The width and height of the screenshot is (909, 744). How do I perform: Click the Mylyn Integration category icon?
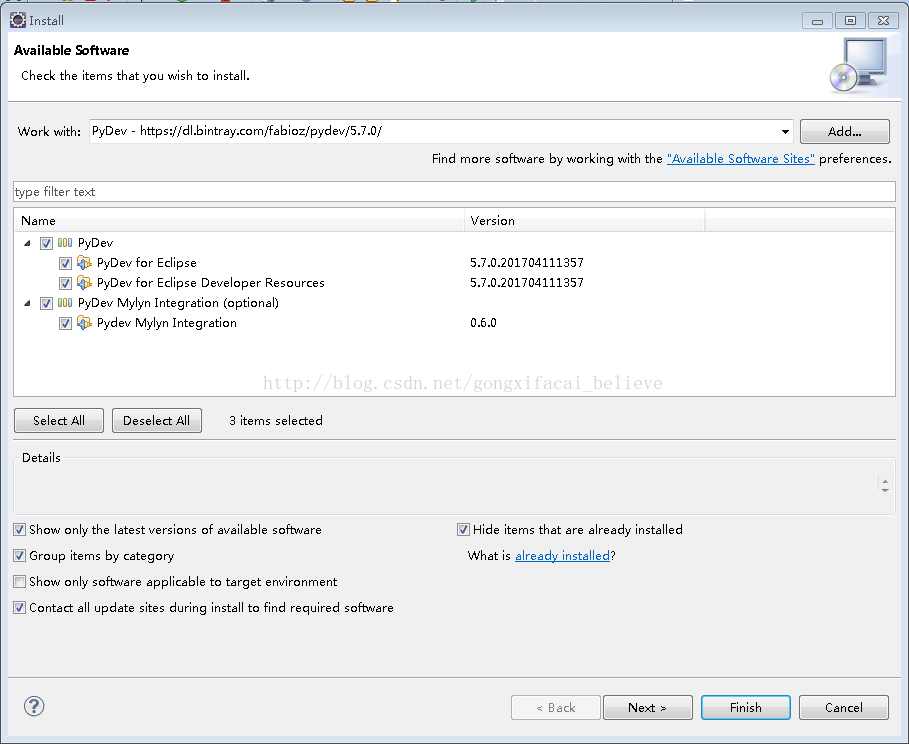pyautogui.click(x=65, y=303)
